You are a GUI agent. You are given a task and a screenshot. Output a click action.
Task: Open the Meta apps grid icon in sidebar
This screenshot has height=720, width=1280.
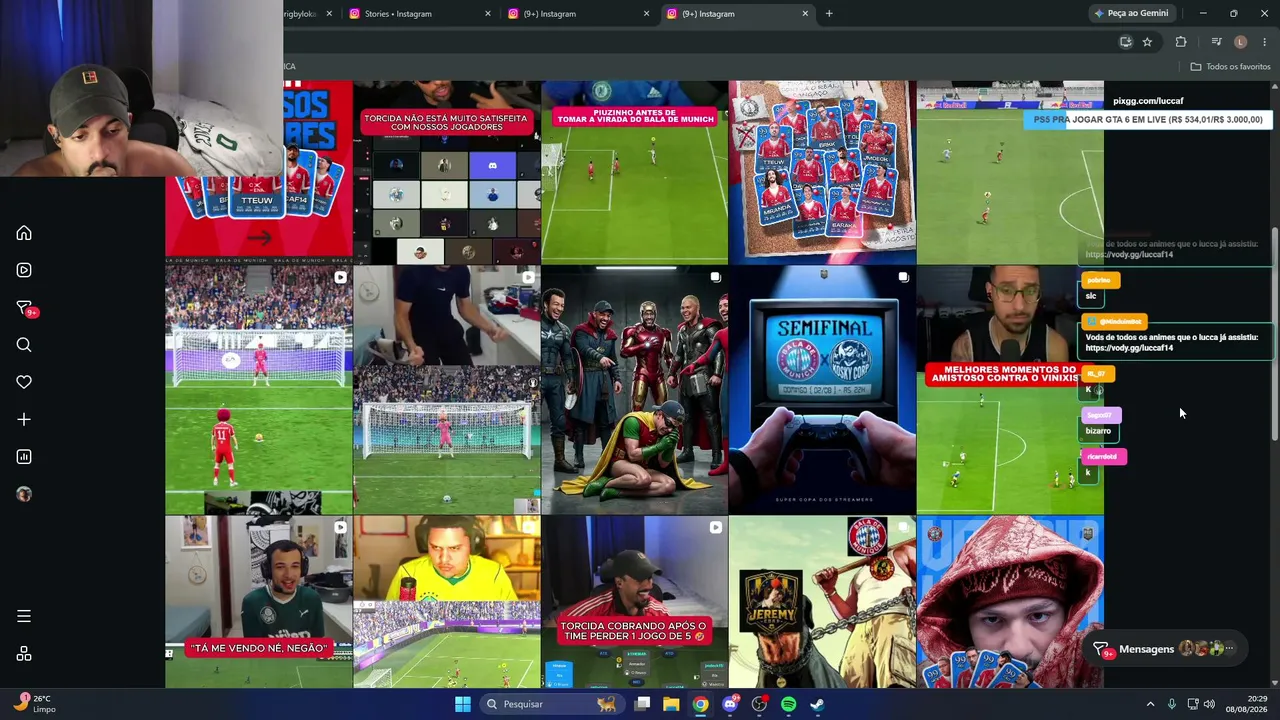(24, 654)
